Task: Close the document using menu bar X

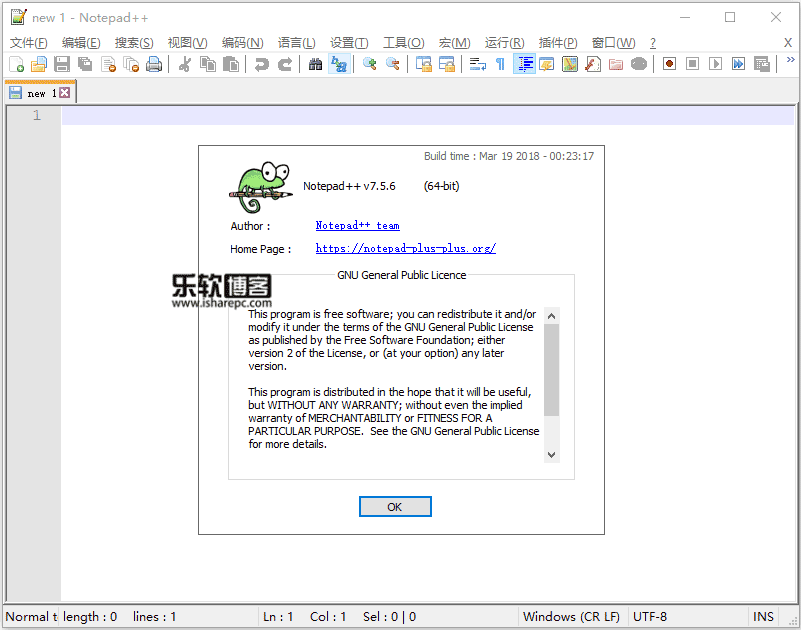Action: (x=788, y=43)
